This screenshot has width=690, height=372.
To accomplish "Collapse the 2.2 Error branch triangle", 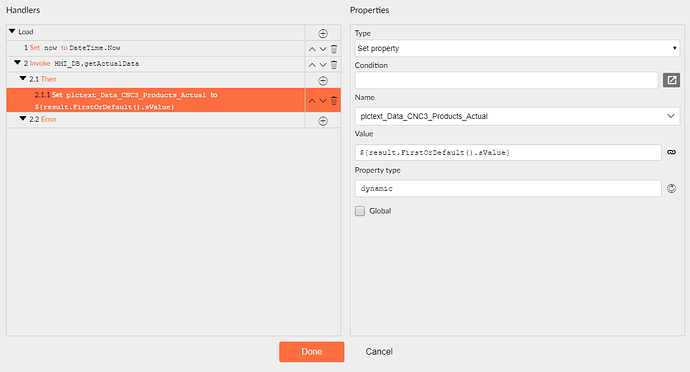I will click(x=23, y=118).
